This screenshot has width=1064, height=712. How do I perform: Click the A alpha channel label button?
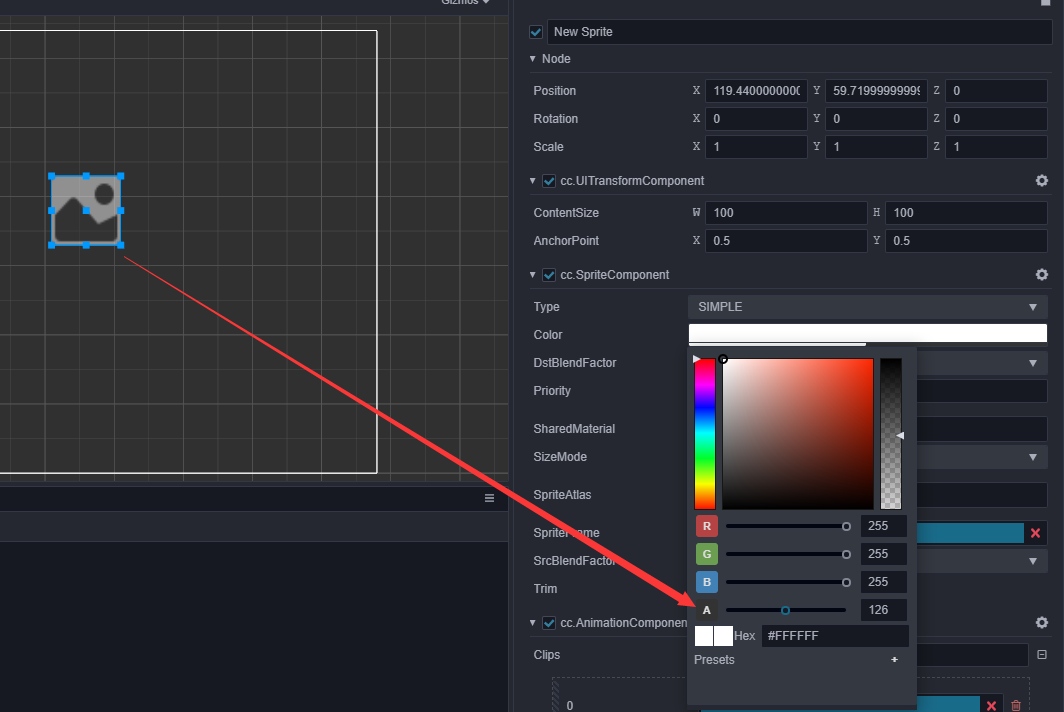click(x=706, y=610)
